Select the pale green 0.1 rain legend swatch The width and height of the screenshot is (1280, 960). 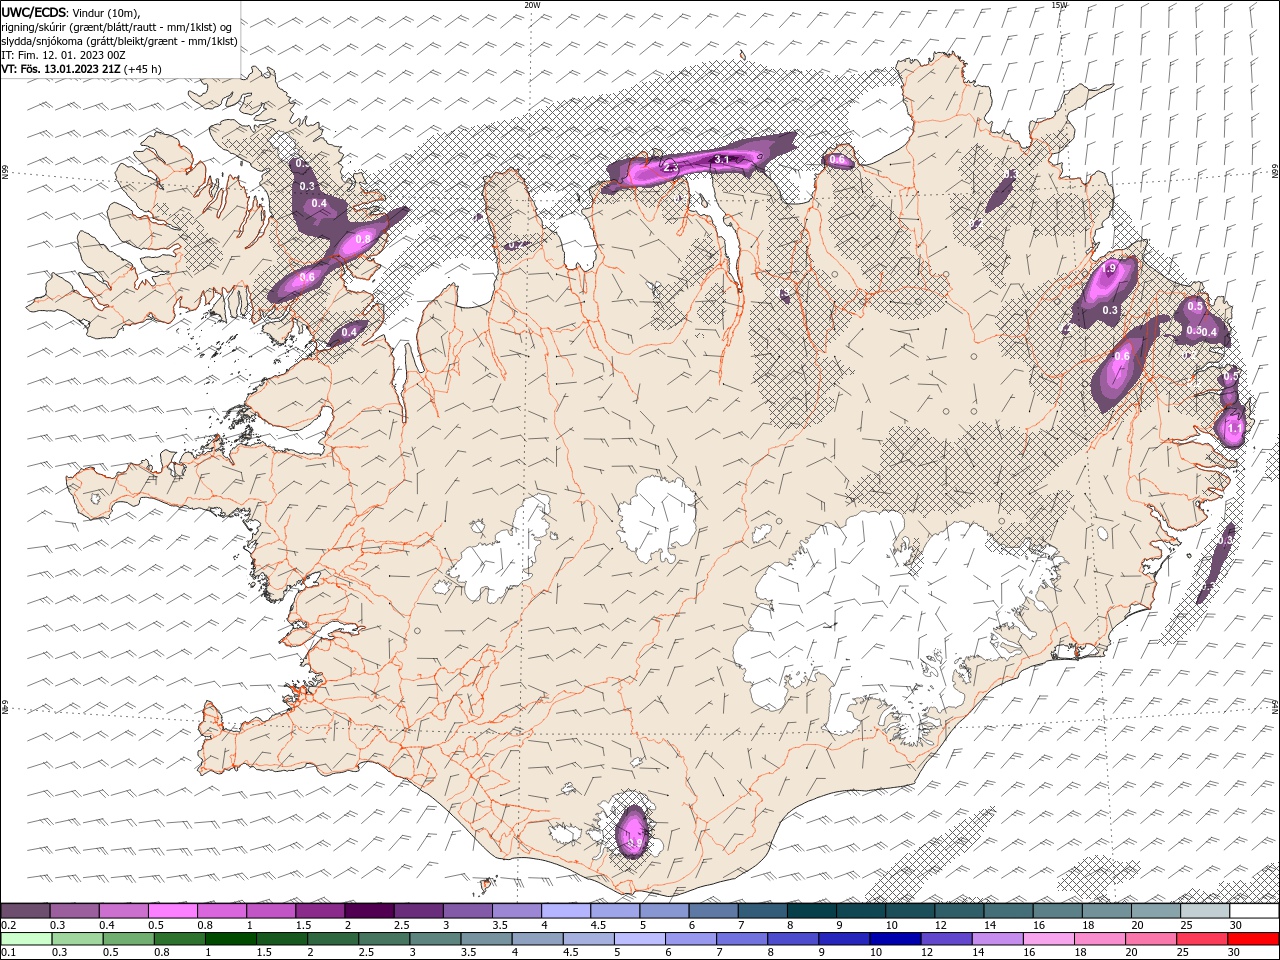[26, 939]
